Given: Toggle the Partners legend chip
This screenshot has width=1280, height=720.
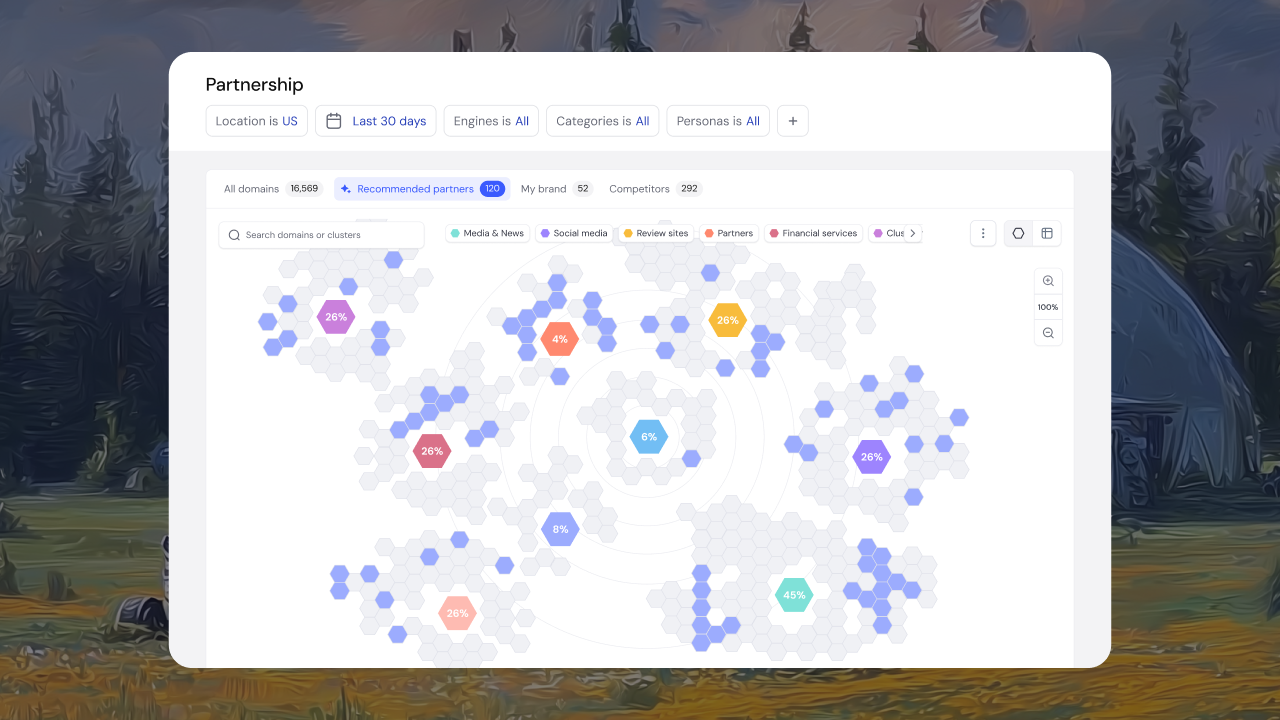Looking at the screenshot, I should 729,233.
